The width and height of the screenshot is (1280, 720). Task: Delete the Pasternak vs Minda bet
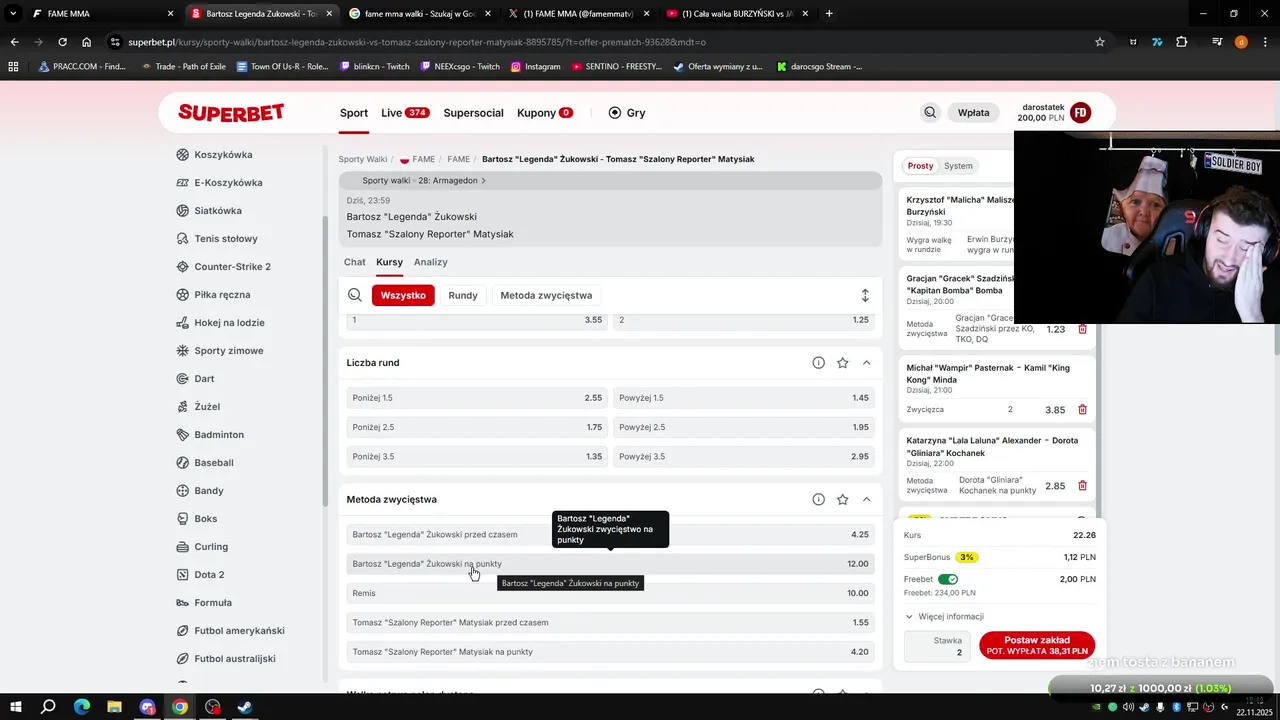[1082, 410]
